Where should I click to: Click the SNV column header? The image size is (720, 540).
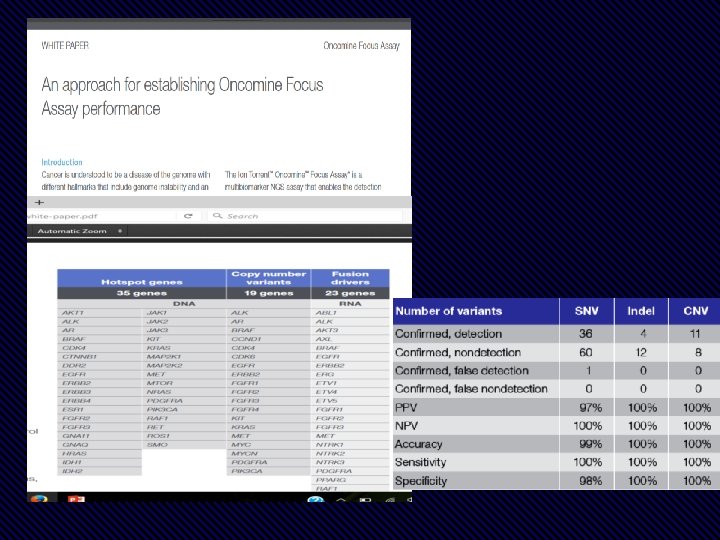[x=586, y=311]
